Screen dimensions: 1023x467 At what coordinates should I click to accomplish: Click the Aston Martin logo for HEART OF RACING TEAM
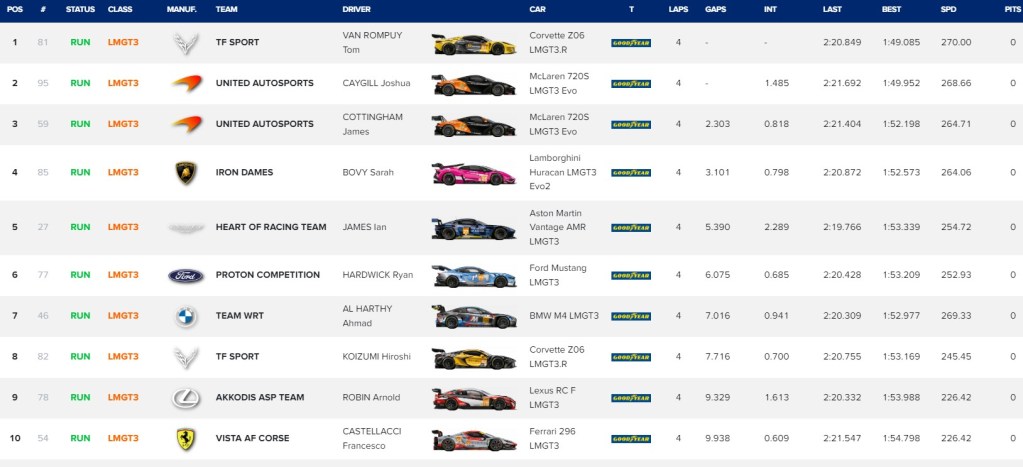coord(186,228)
